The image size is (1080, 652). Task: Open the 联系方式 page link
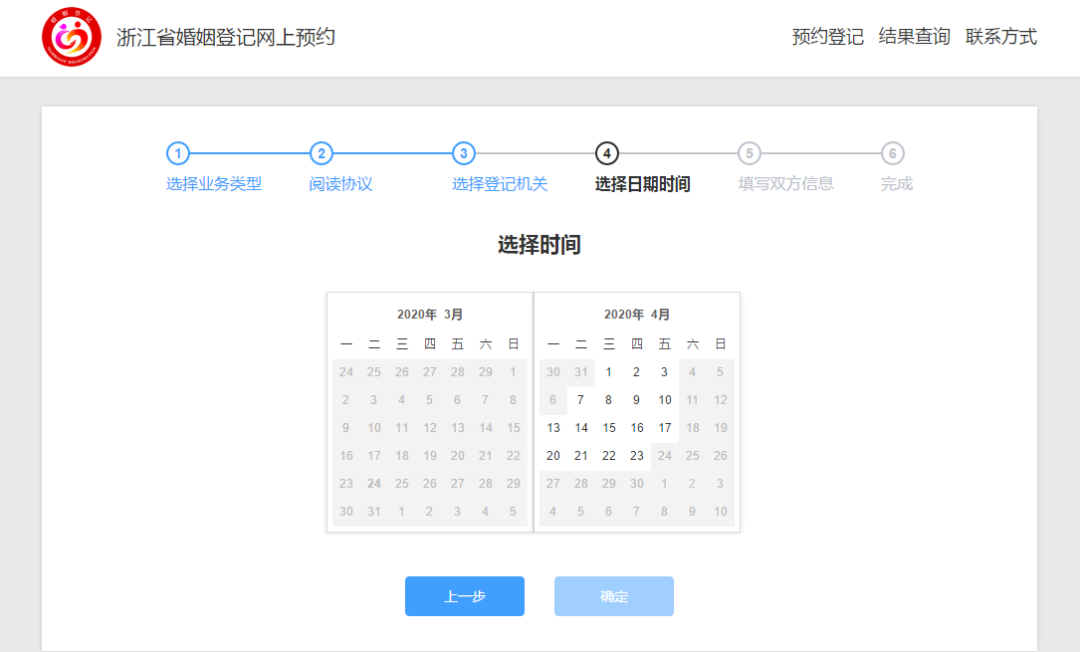coord(1001,37)
